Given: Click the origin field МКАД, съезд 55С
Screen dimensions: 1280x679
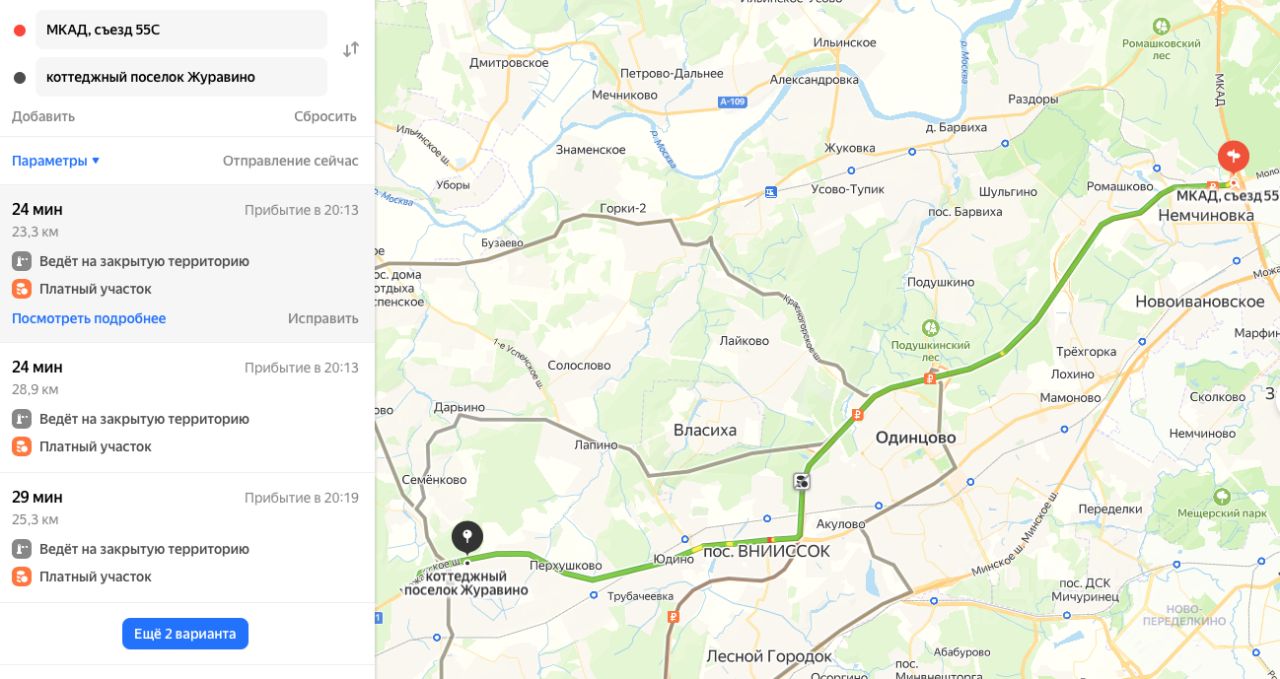Looking at the screenshot, I should click(181, 30).
